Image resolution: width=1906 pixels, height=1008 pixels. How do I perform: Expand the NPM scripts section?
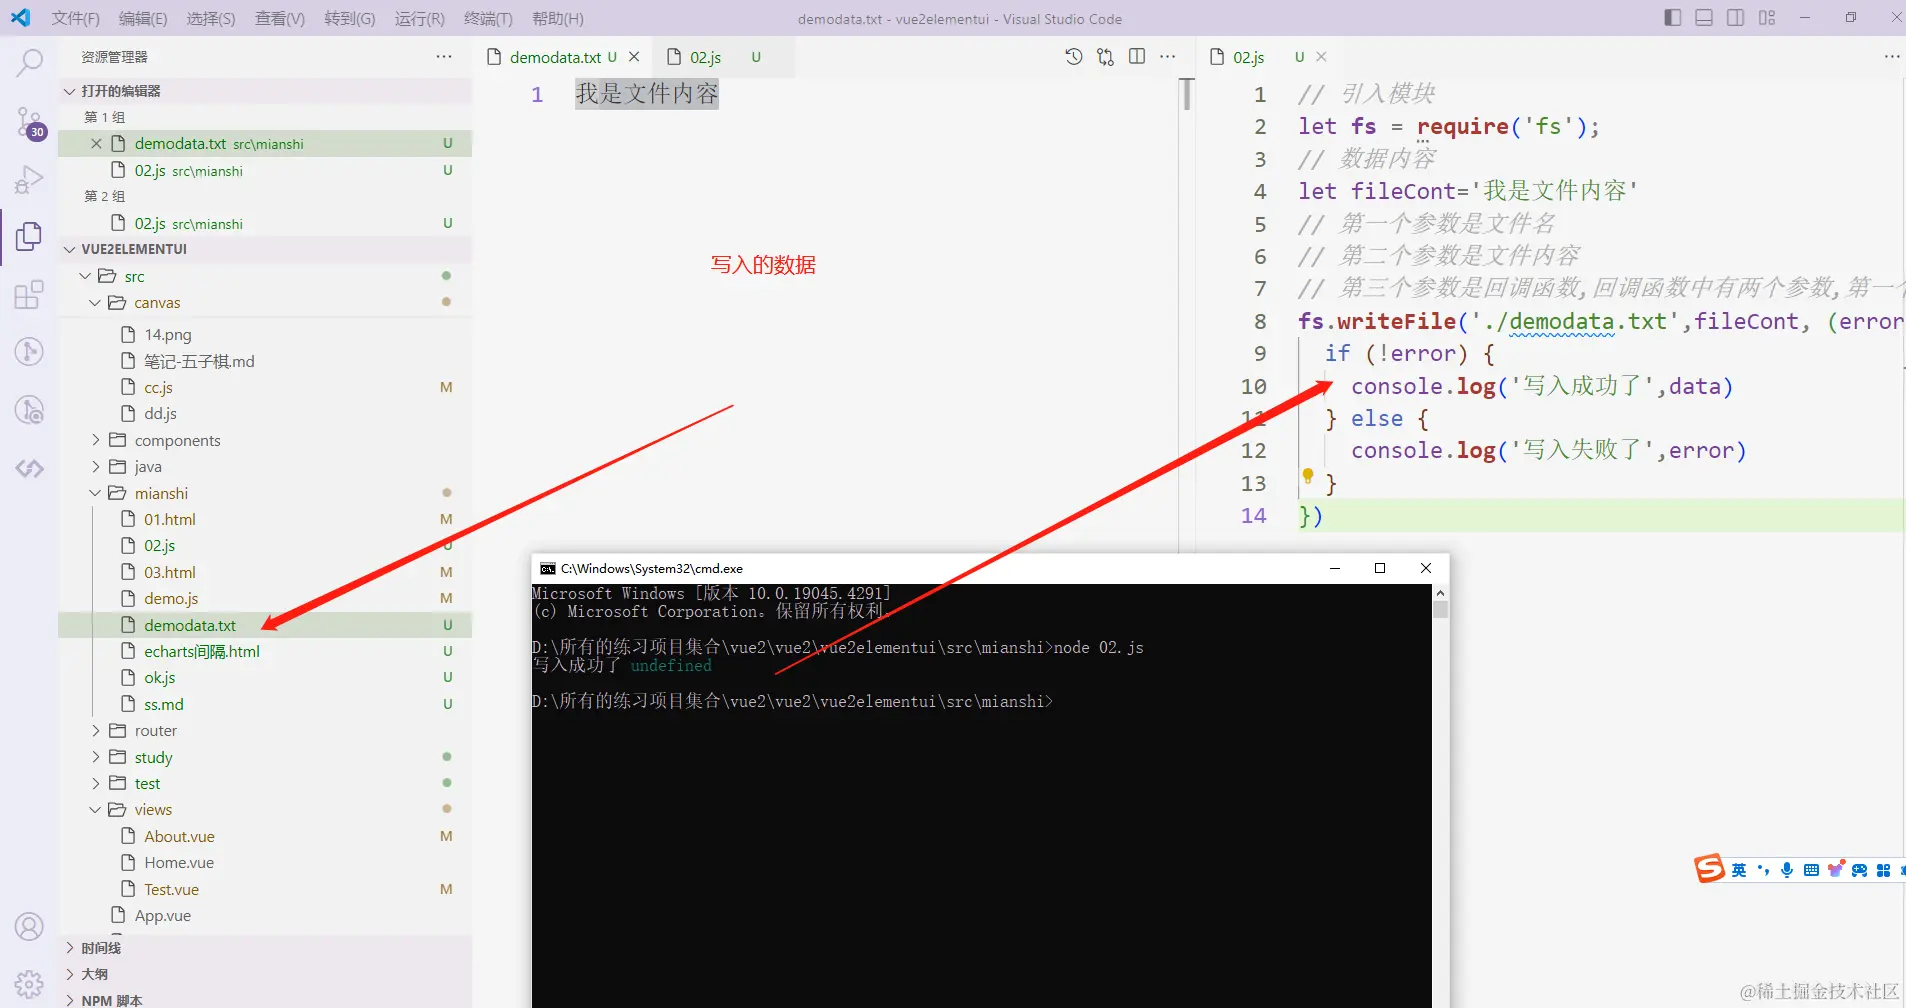coord(265,1000)
